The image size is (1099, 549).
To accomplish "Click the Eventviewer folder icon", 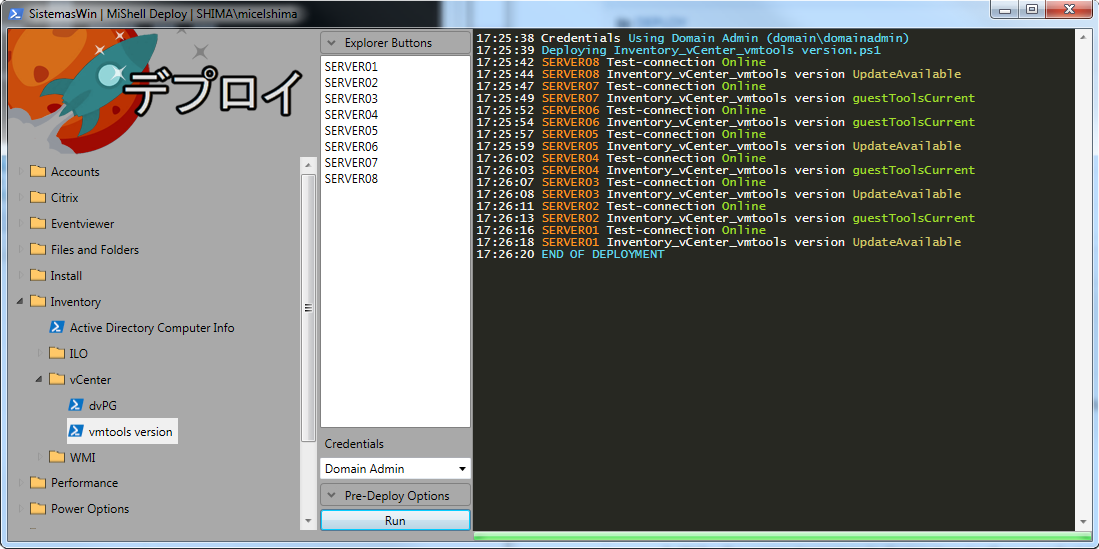I will (x=38, y=224).
